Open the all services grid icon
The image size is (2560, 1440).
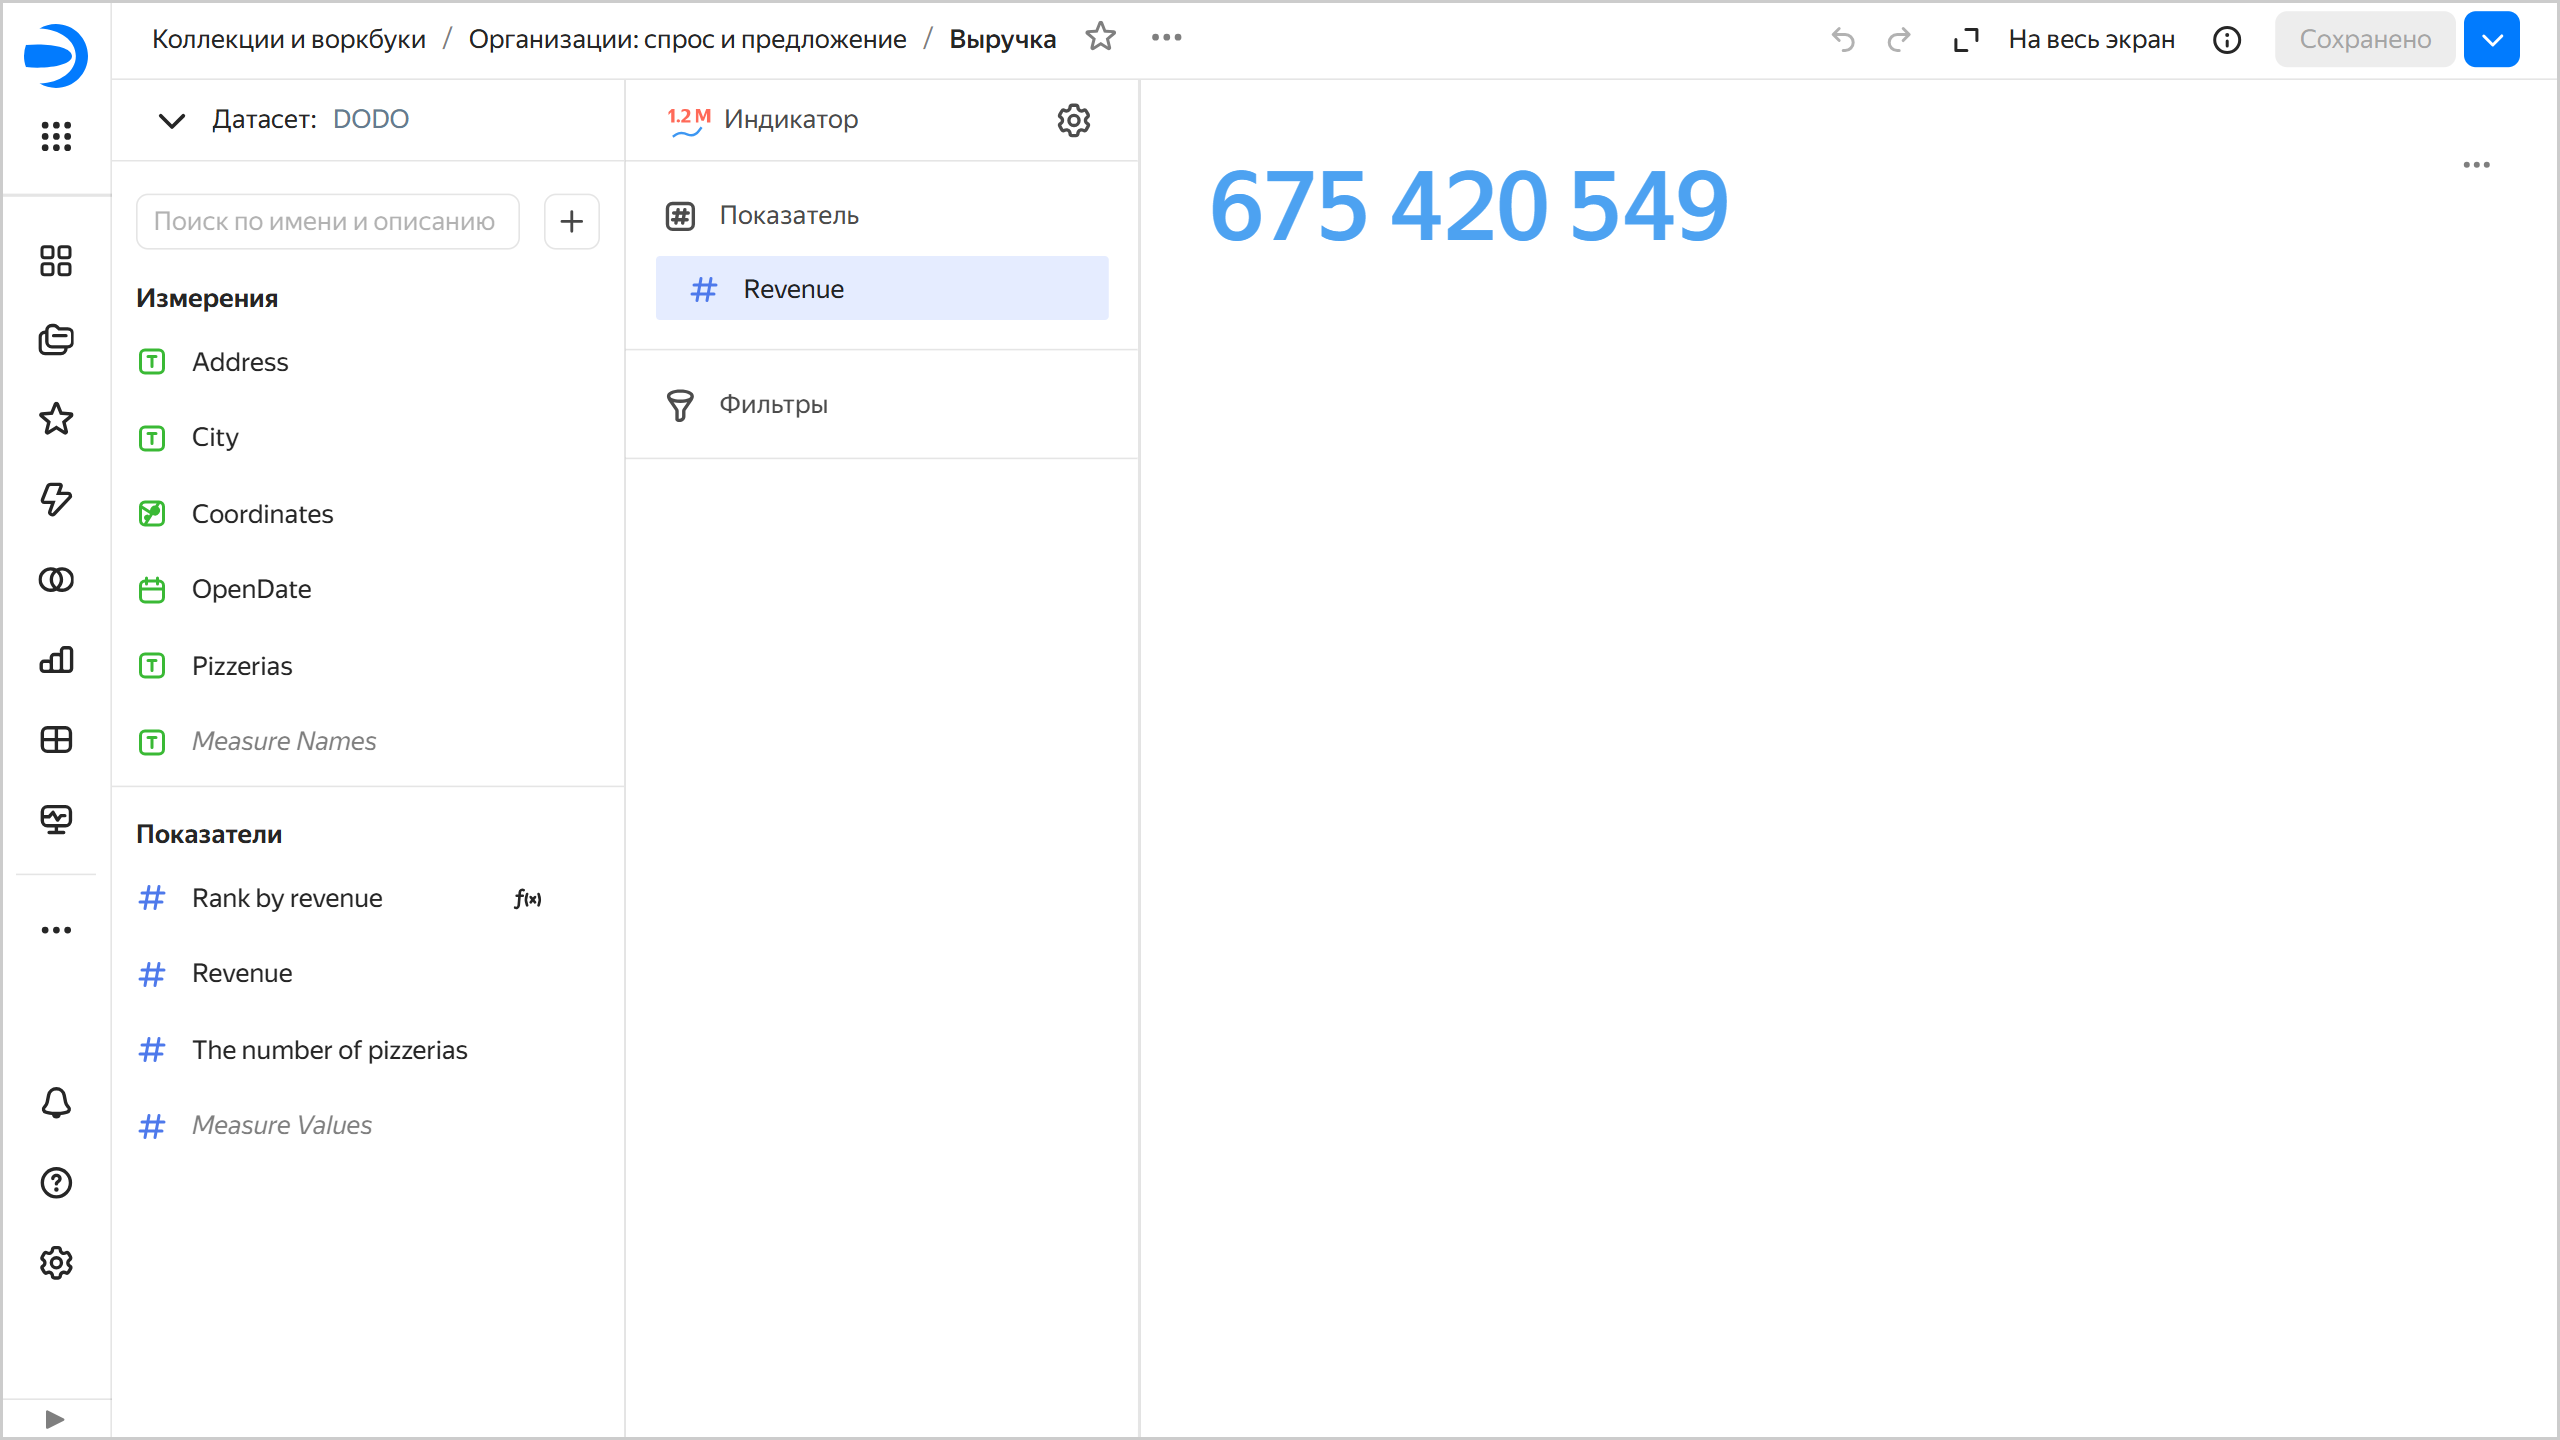56,136
